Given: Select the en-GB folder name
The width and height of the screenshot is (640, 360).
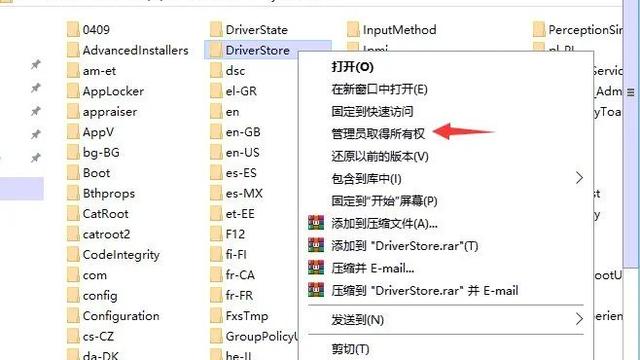Looking at the screenshot, I should (x=243, y=132).
